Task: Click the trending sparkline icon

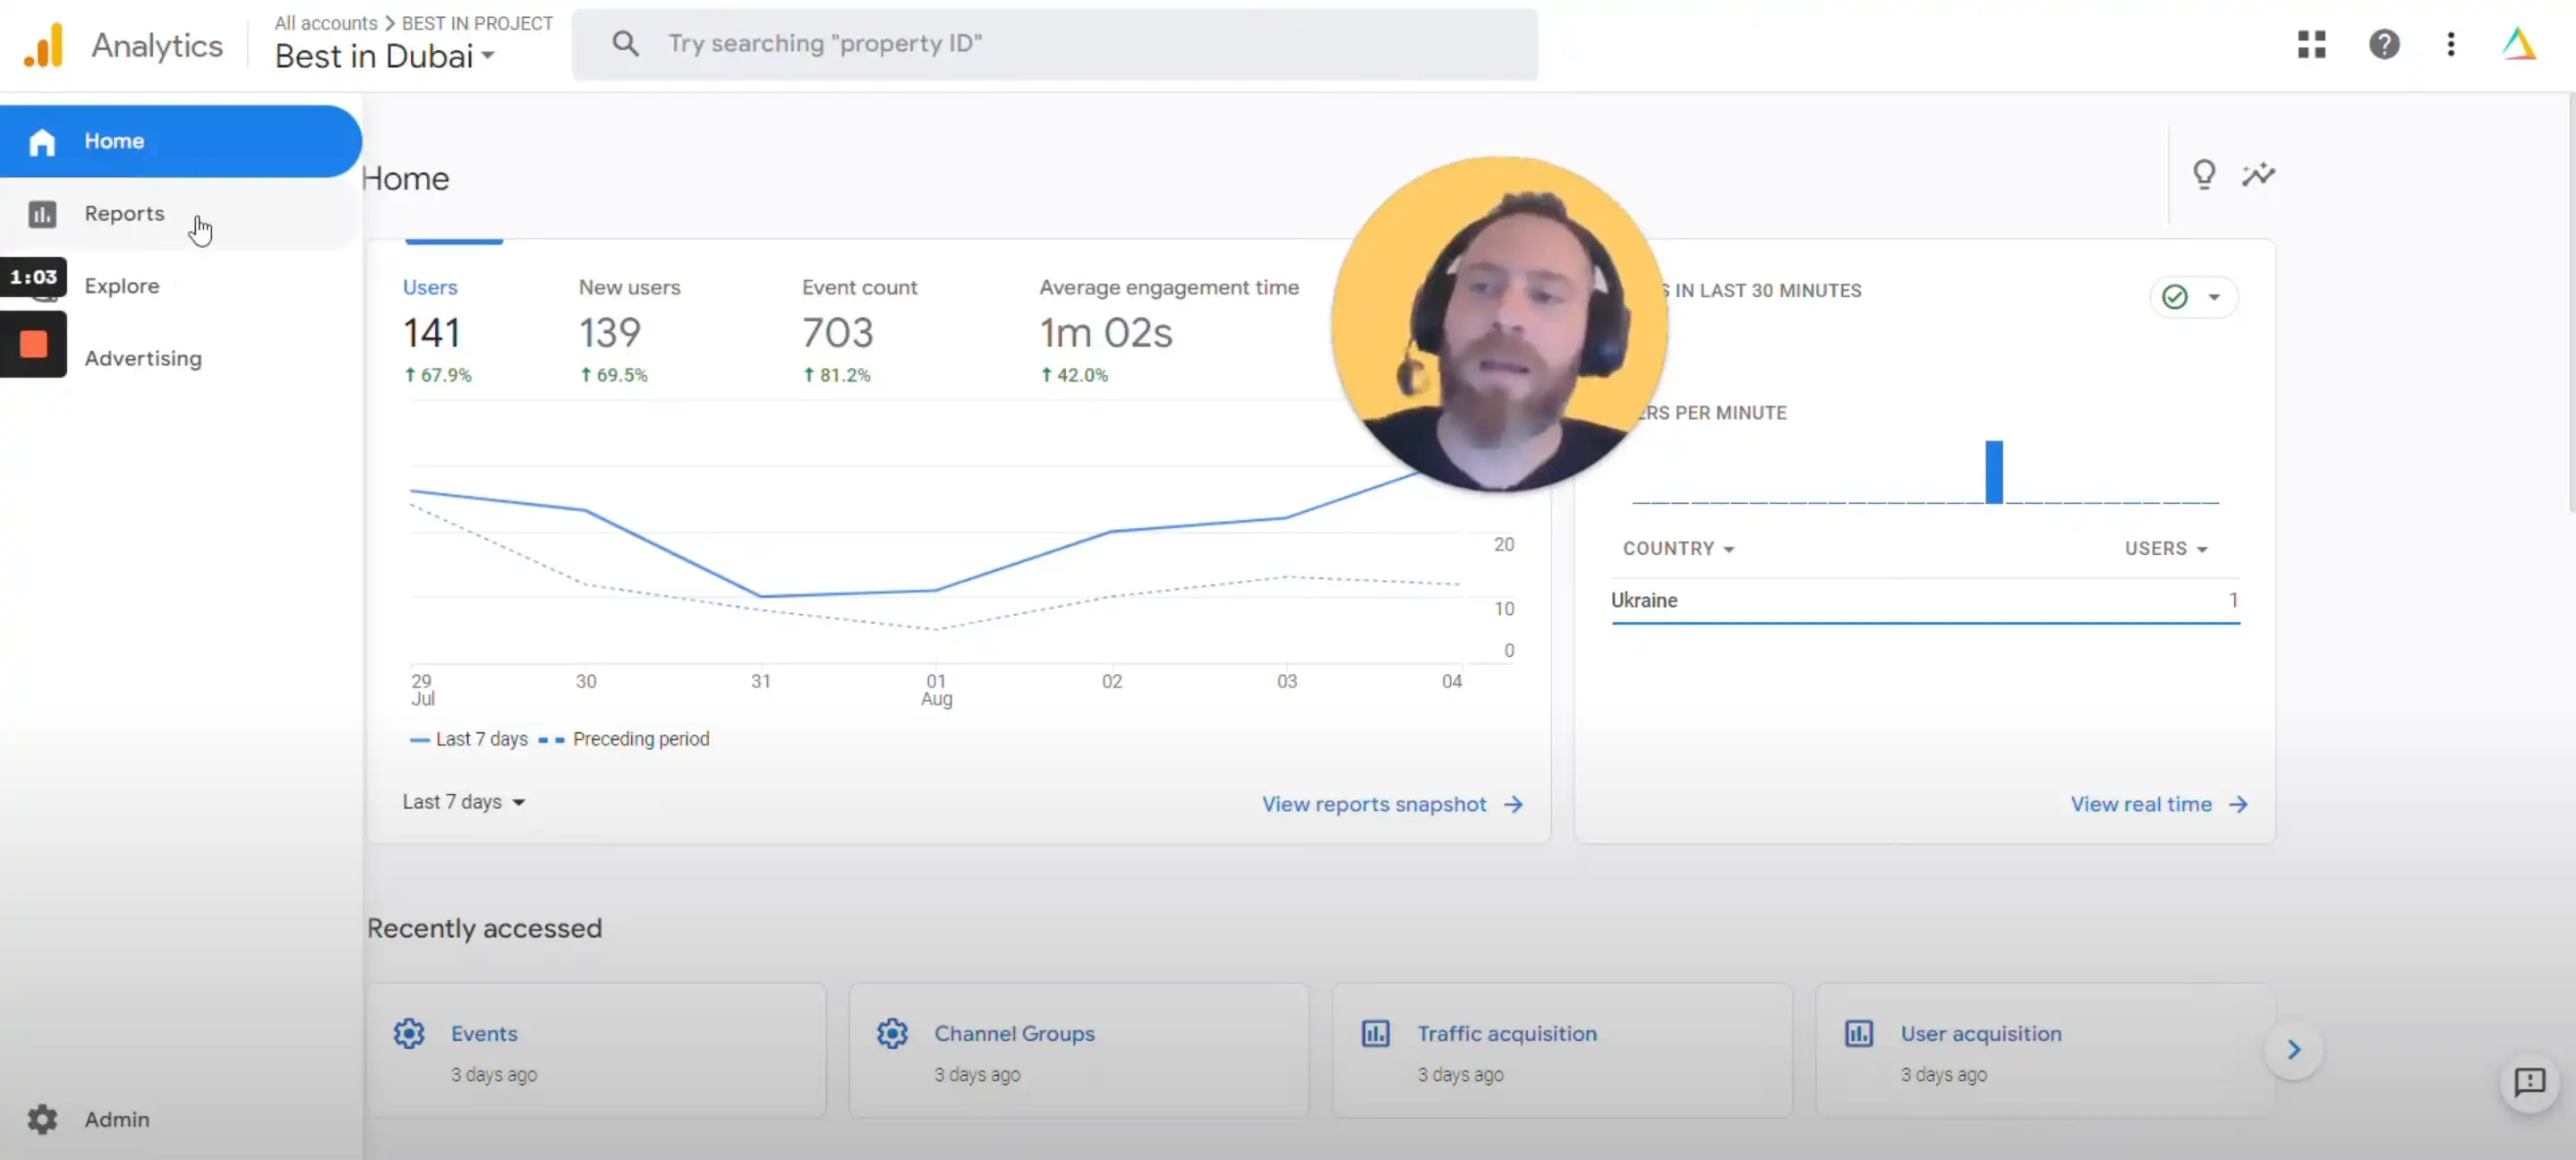Action: click(x=2258, y=174)
